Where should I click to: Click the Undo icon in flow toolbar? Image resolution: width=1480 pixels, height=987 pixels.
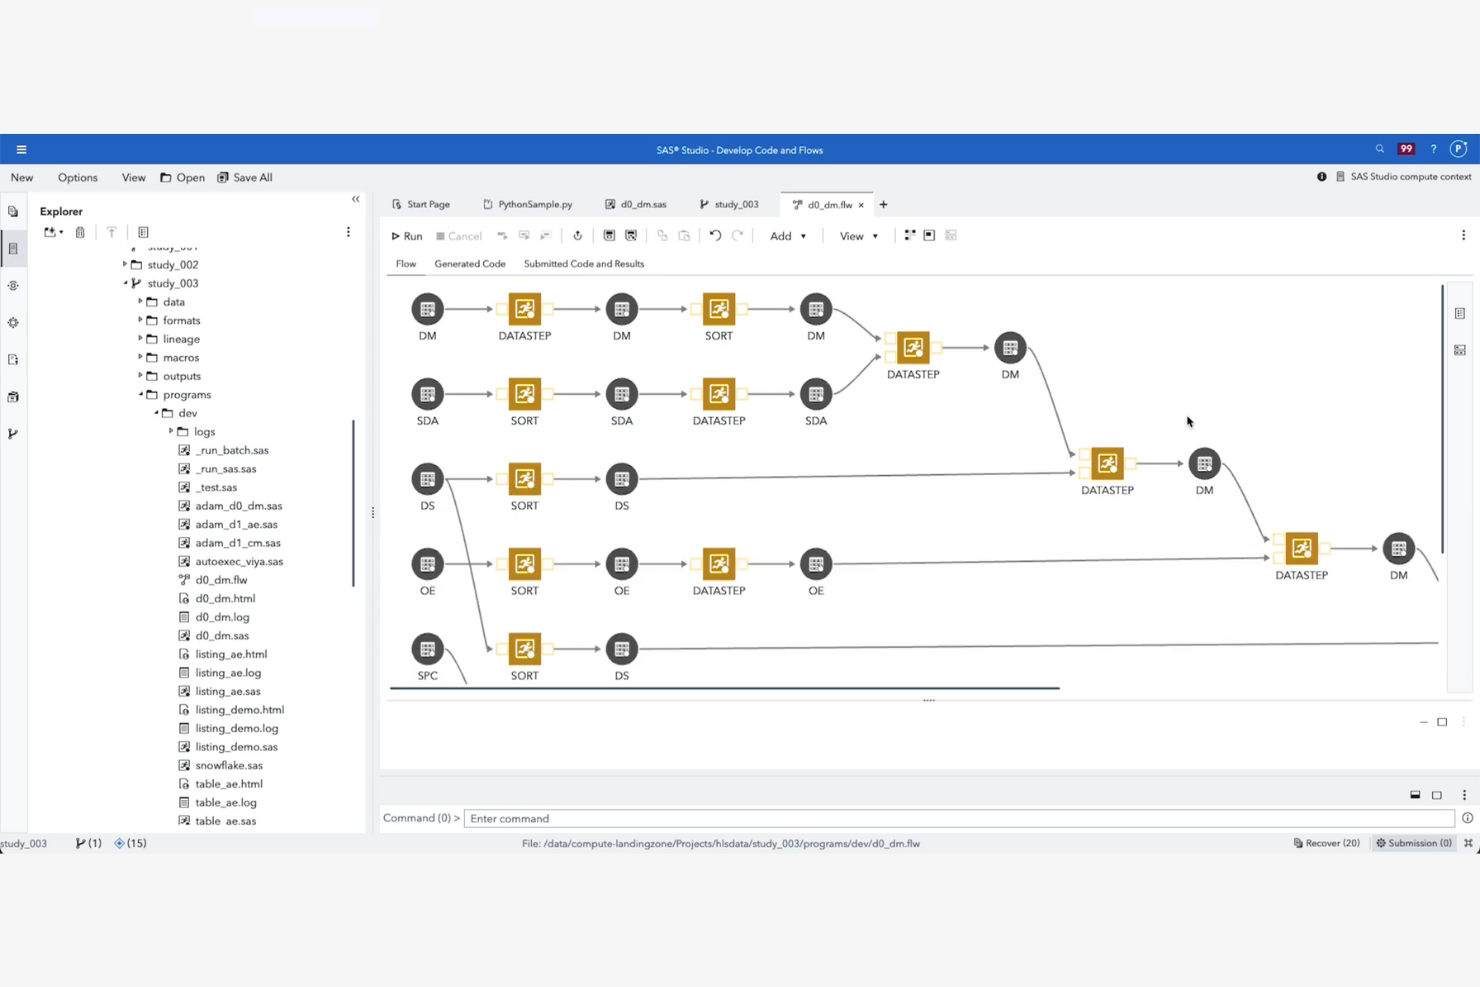715,236
